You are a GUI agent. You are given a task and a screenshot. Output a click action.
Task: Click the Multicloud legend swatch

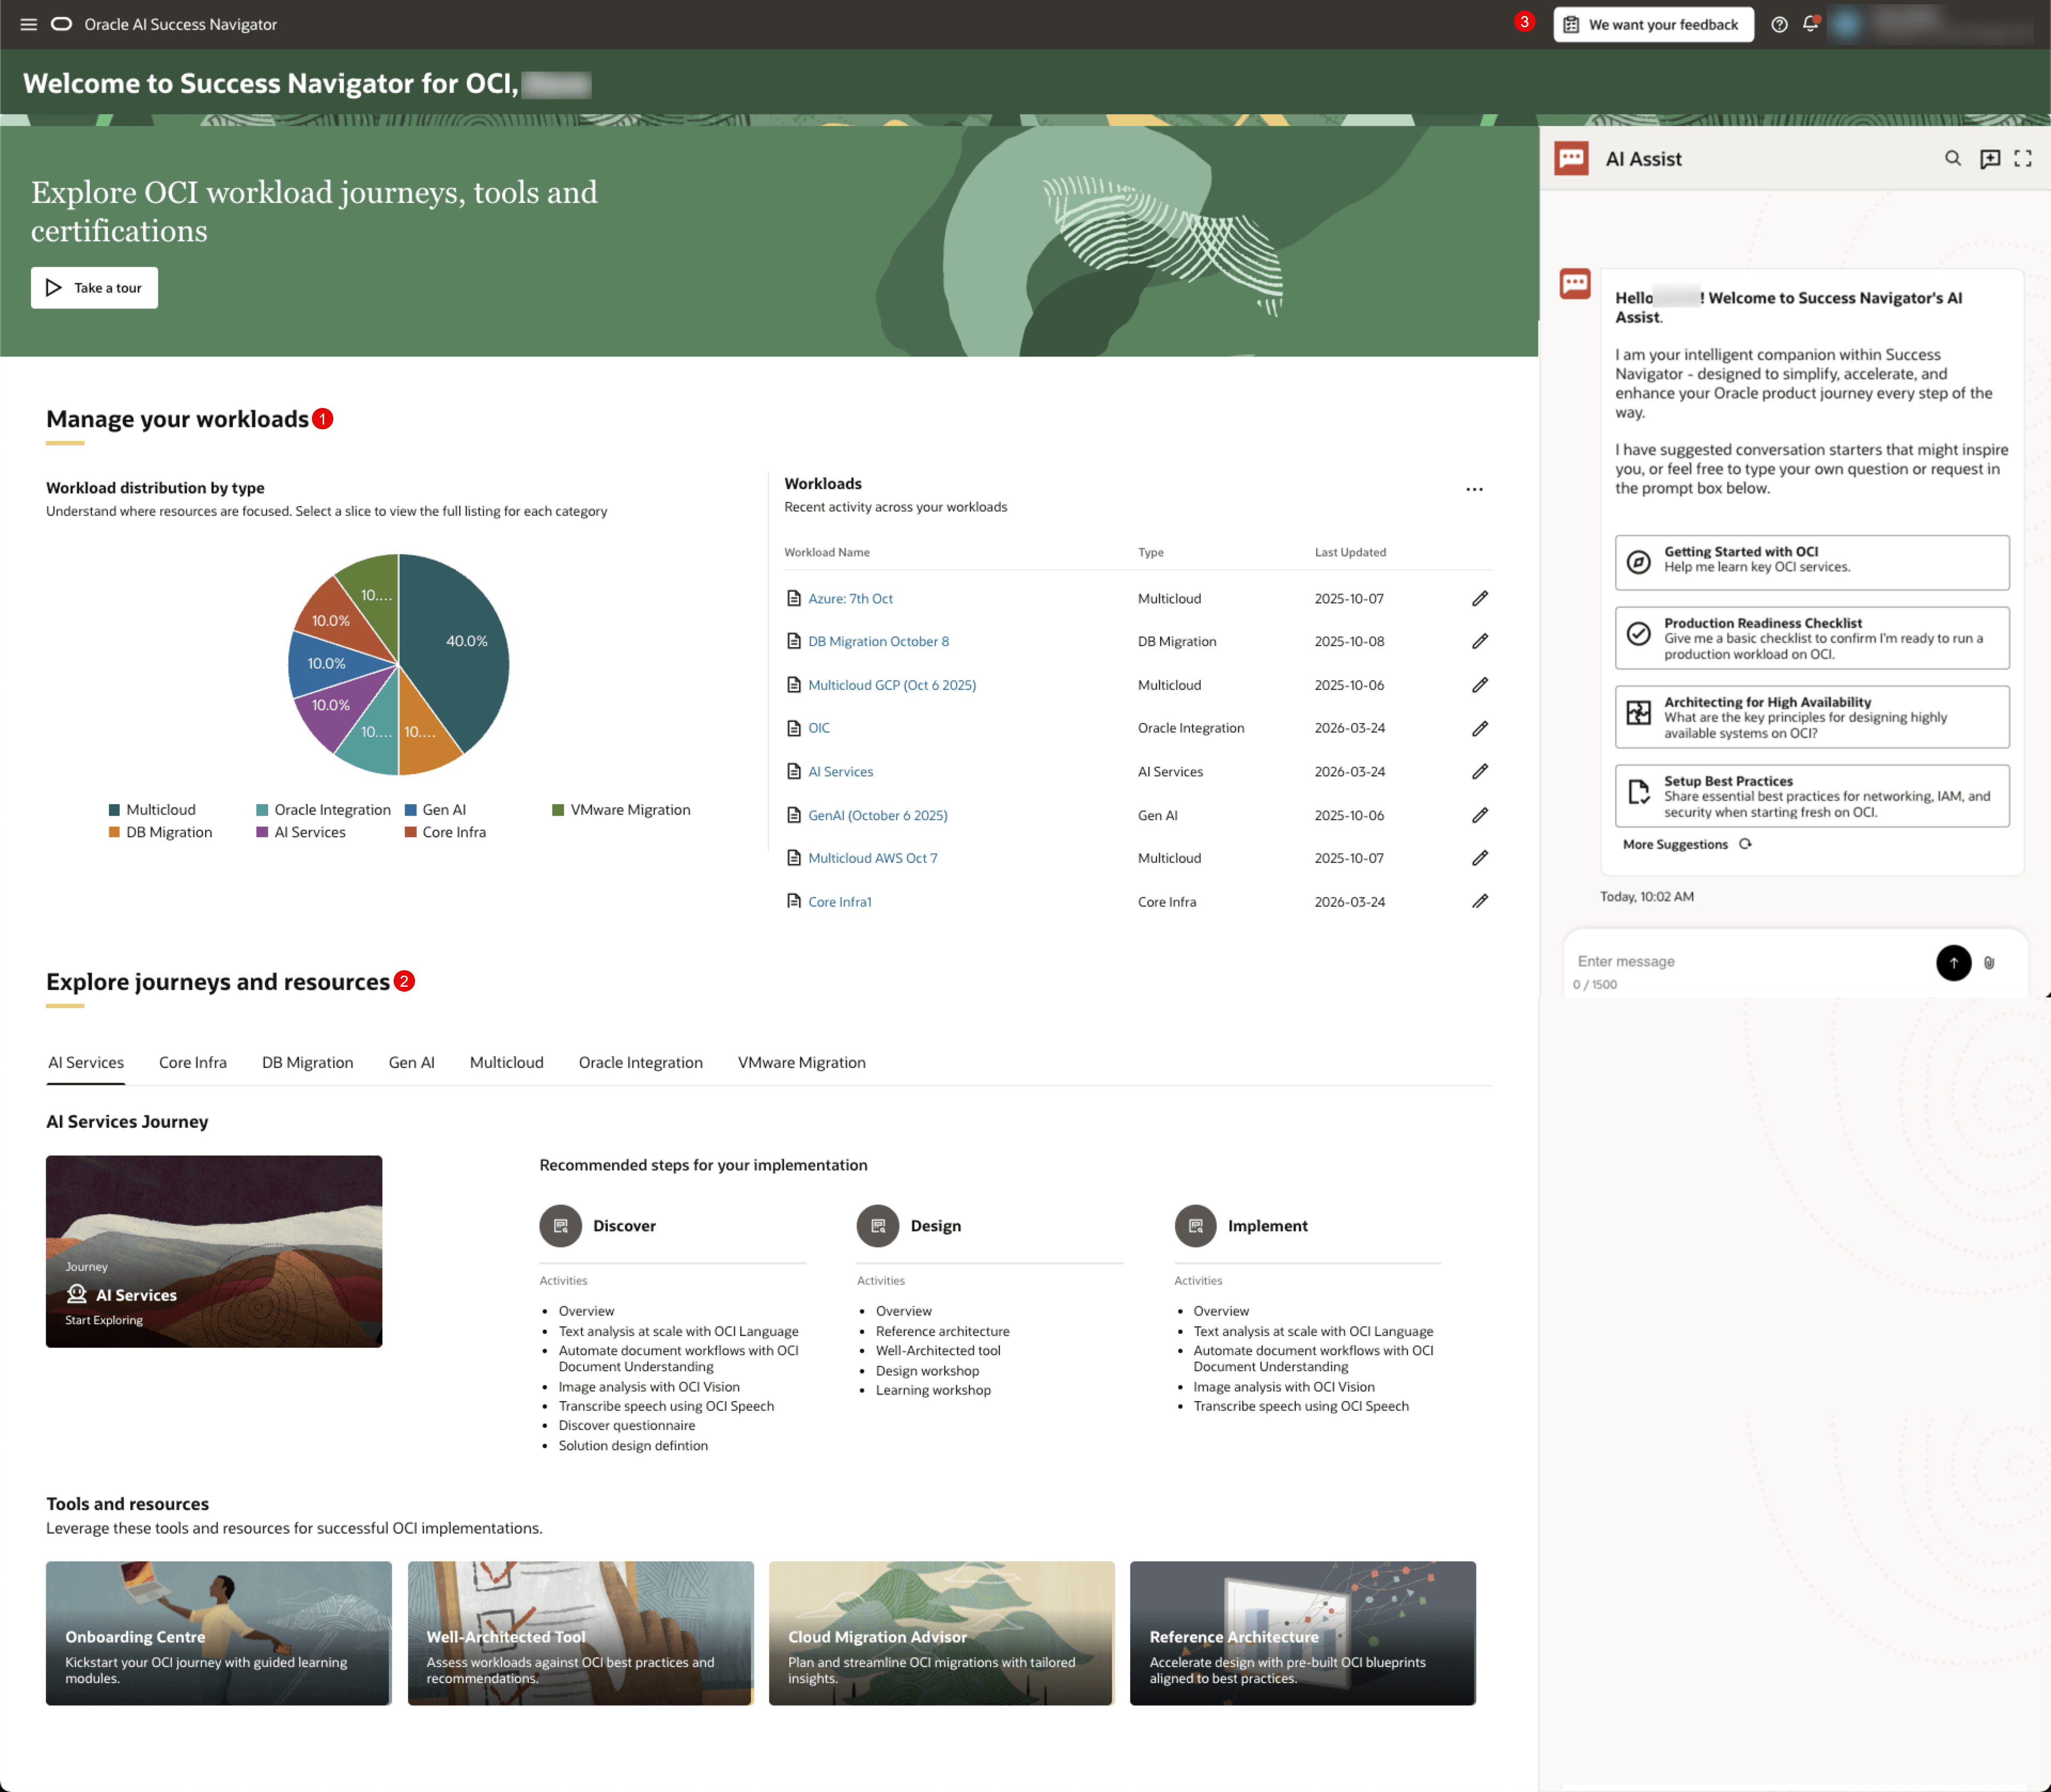point(114,810)
